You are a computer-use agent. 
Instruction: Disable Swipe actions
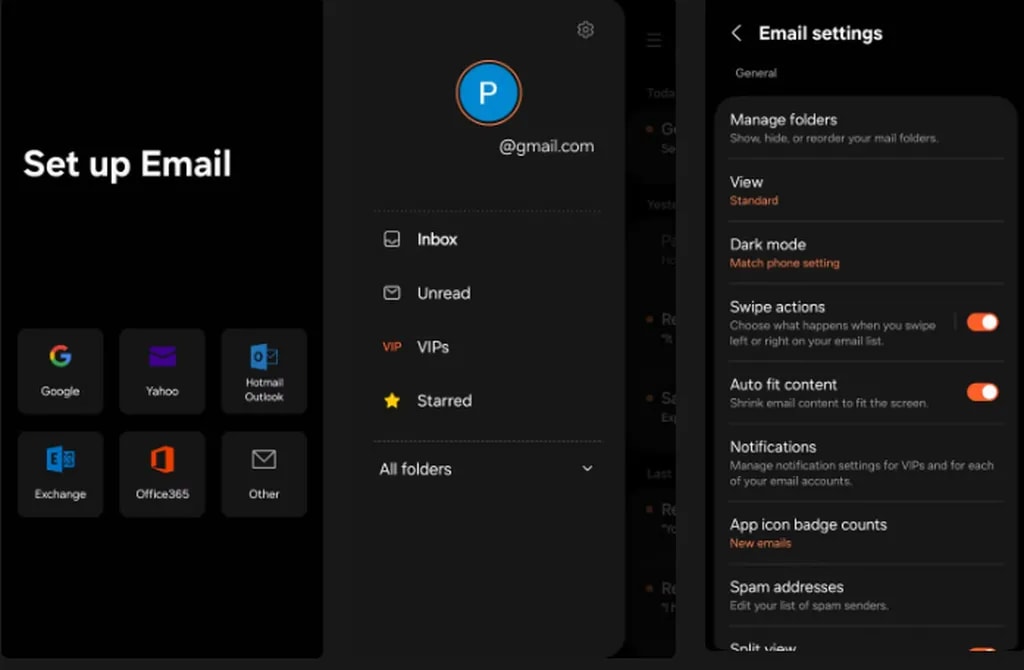tap(981, 322)
